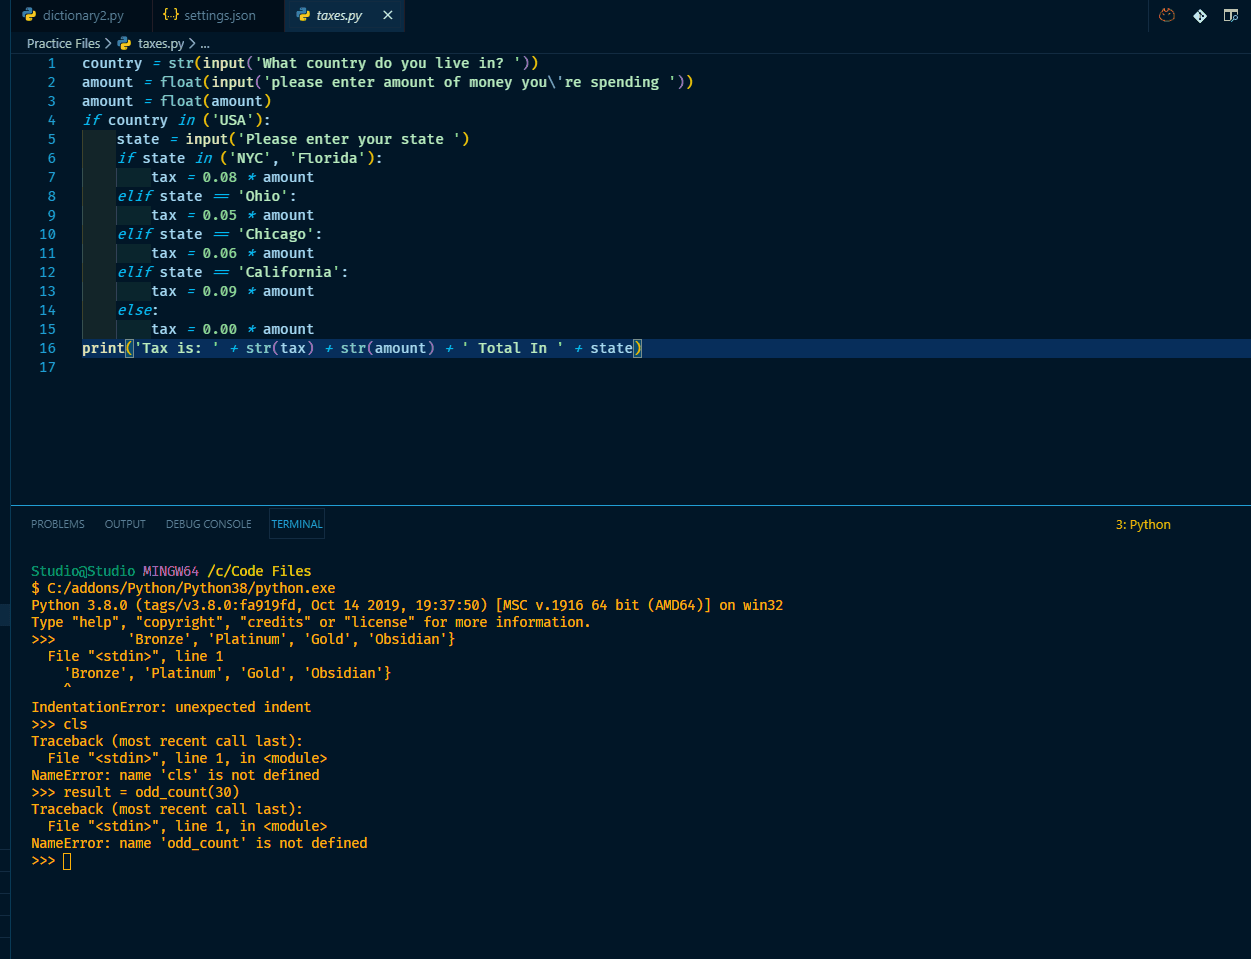
Task: Switch to the PROBLEMS panel
Action: coord(57,523)
